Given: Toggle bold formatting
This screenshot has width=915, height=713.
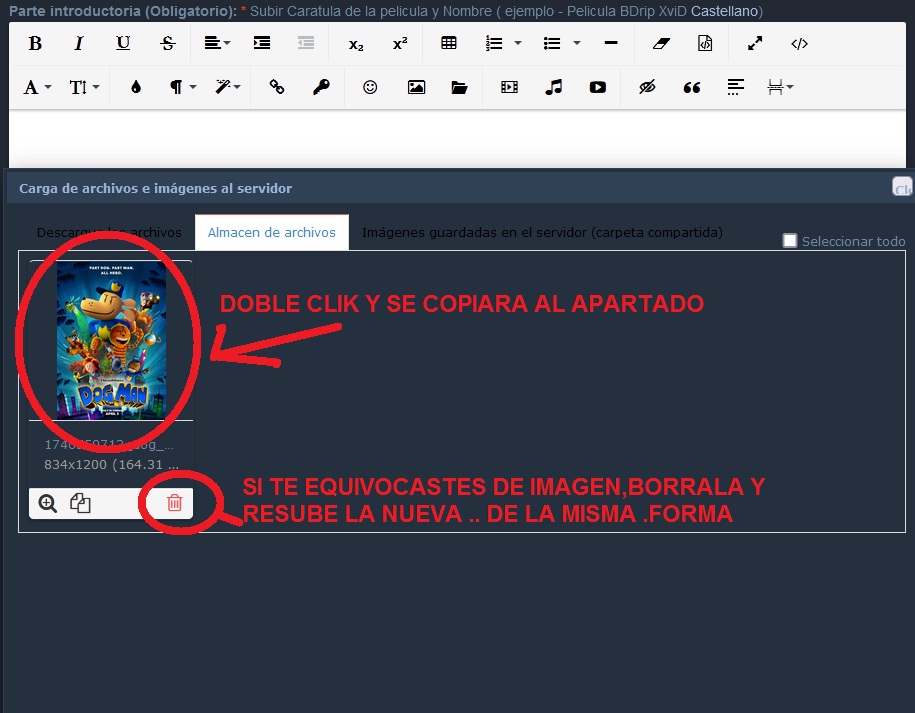Looking at the screenshot, I should [x=35, y=43].
